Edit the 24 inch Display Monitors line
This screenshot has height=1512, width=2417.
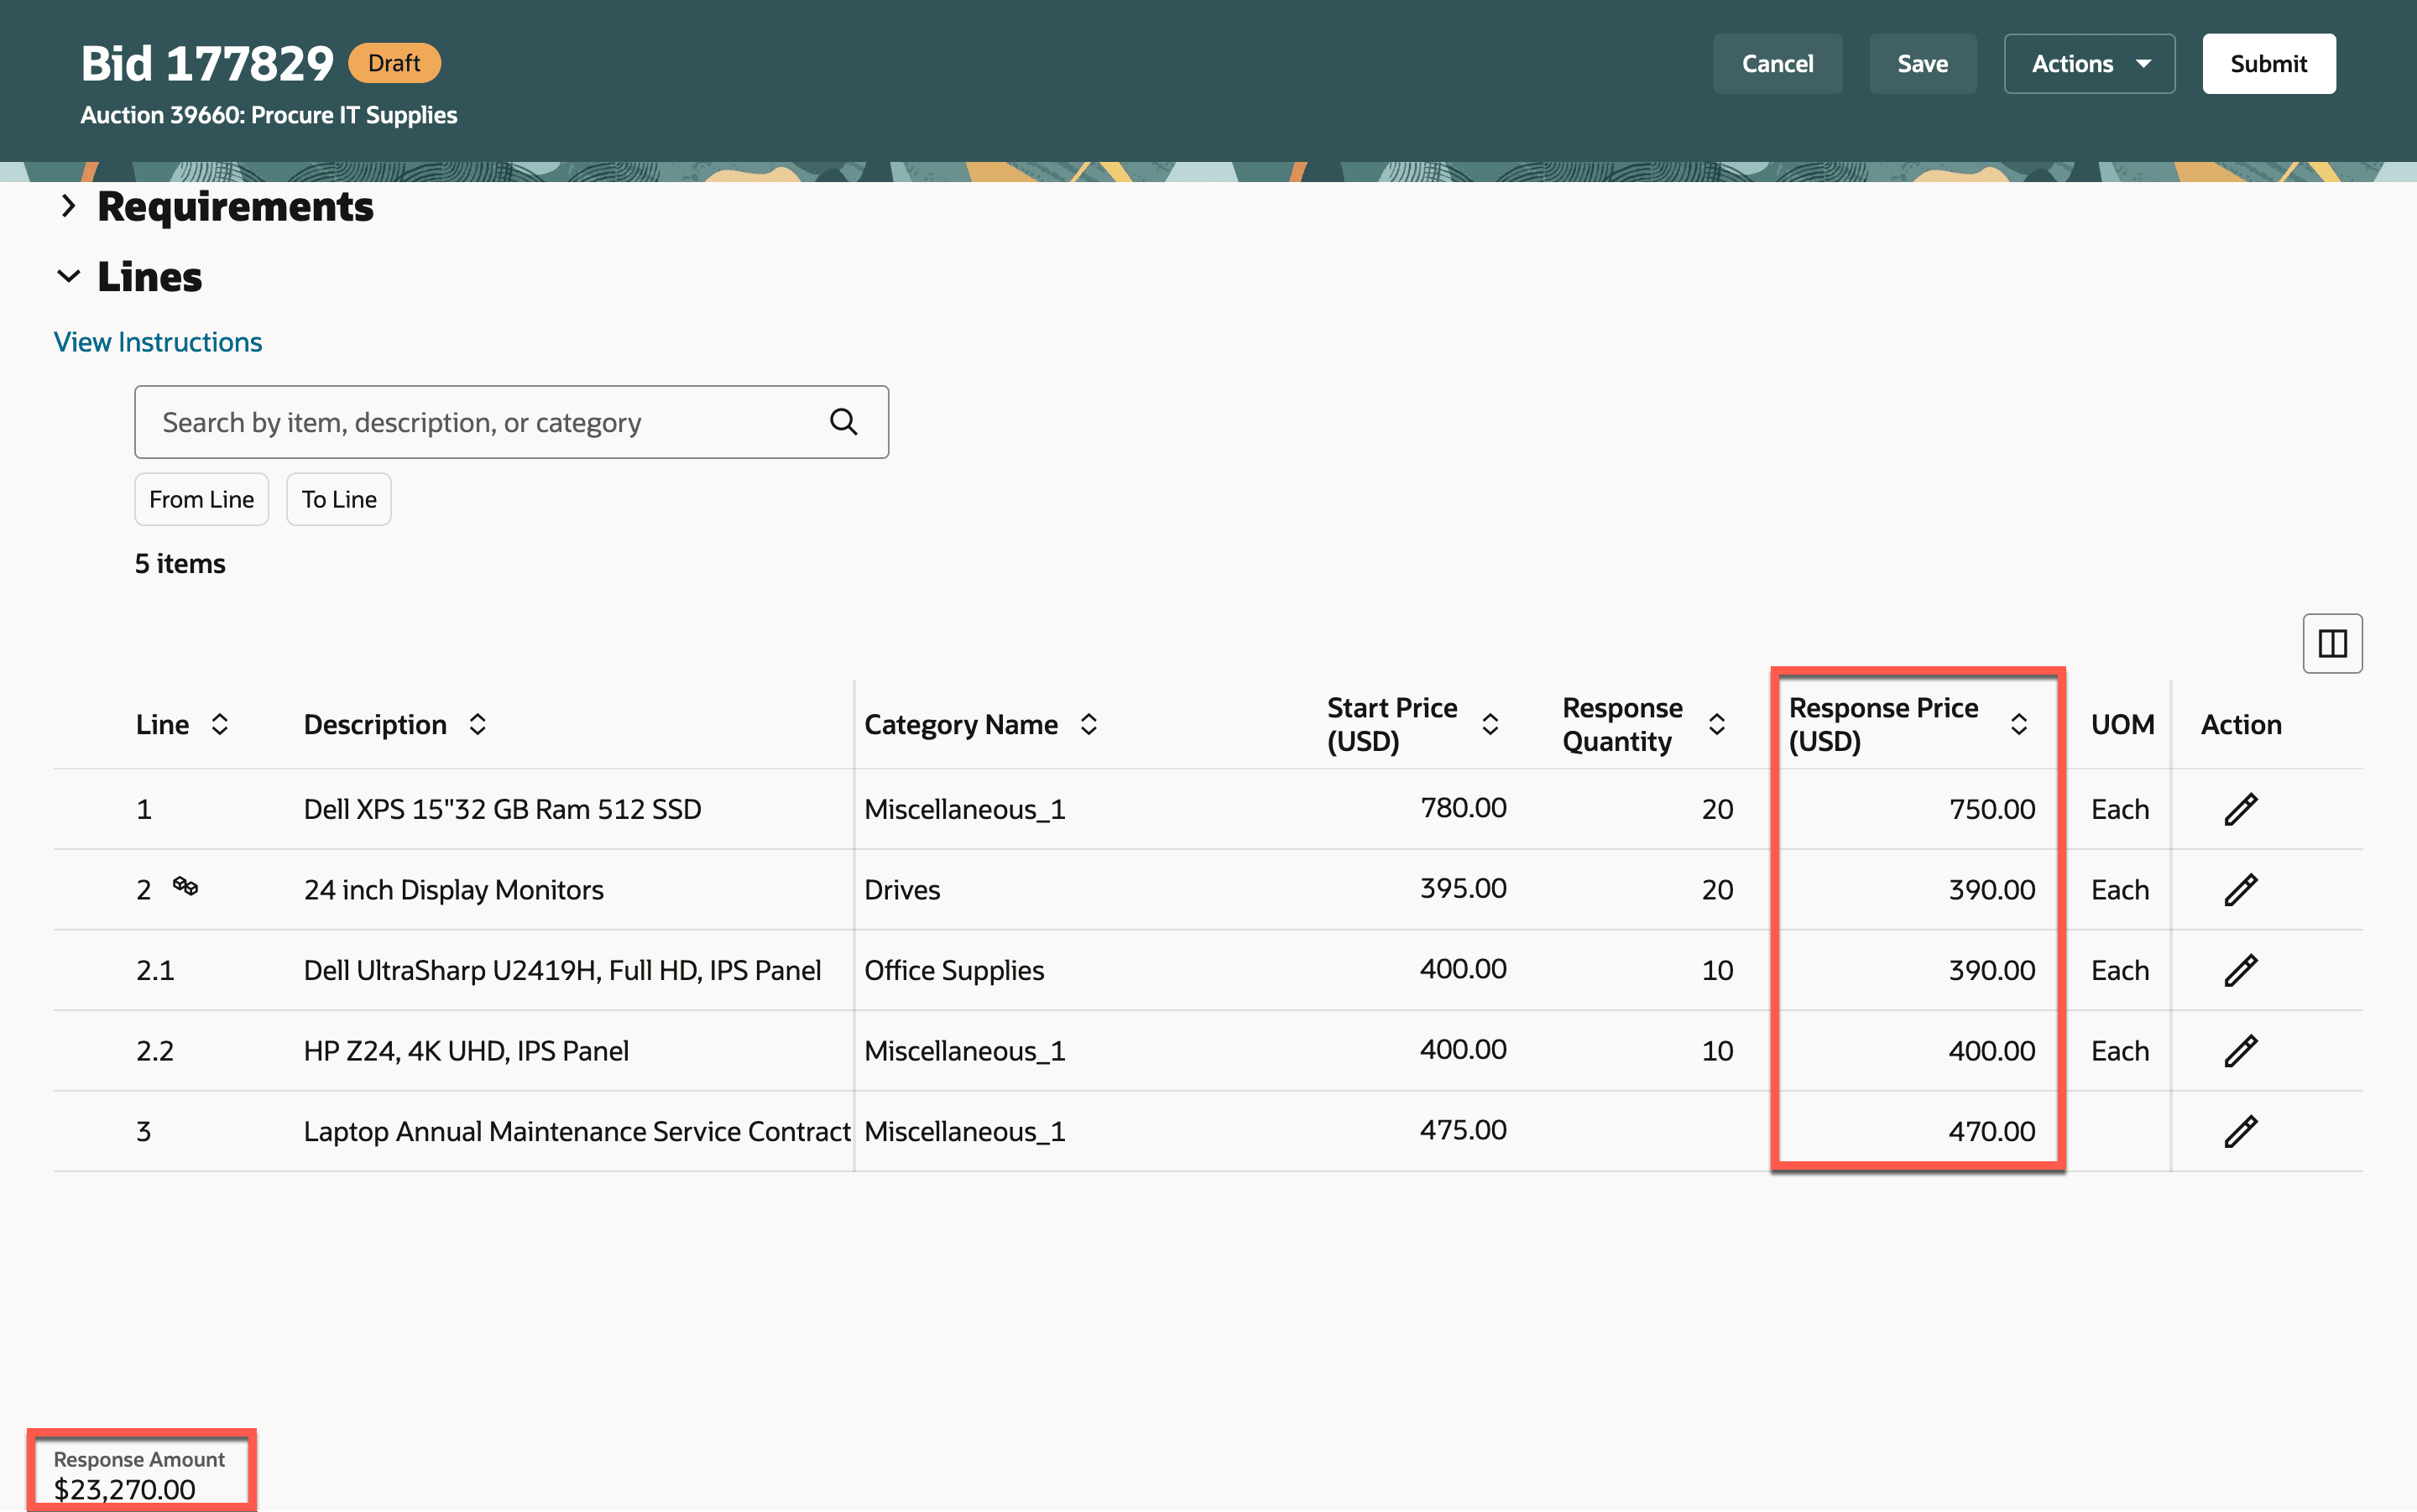(x=2240, y=890)
